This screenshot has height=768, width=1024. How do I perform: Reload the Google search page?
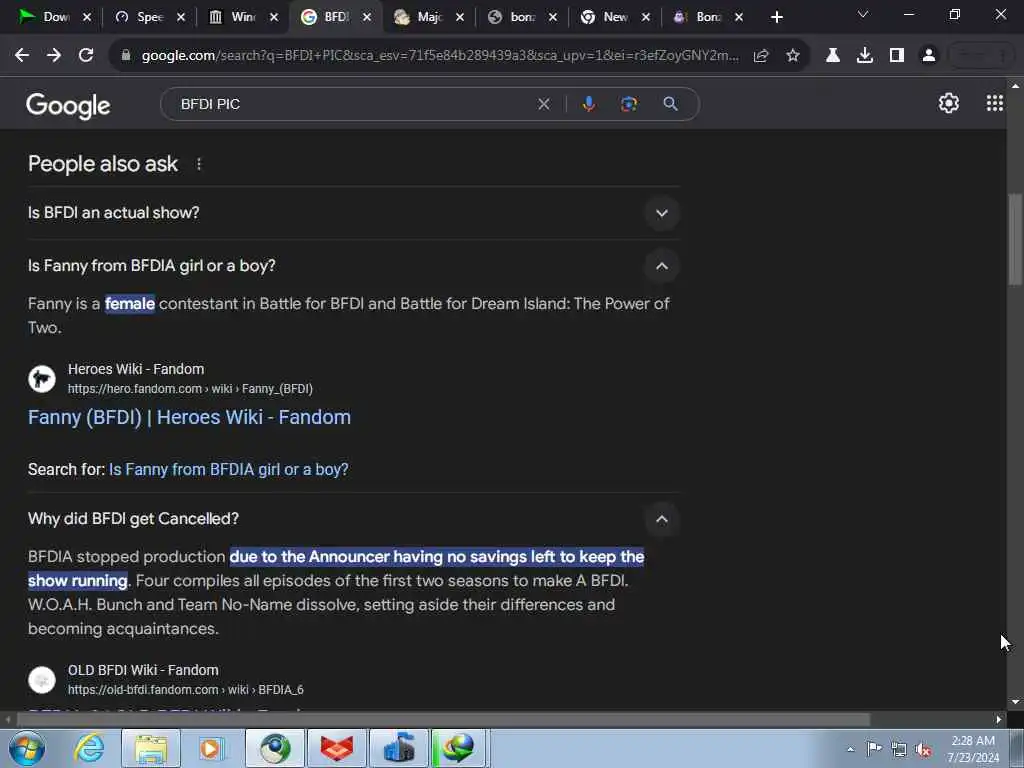tap(86, 56)
